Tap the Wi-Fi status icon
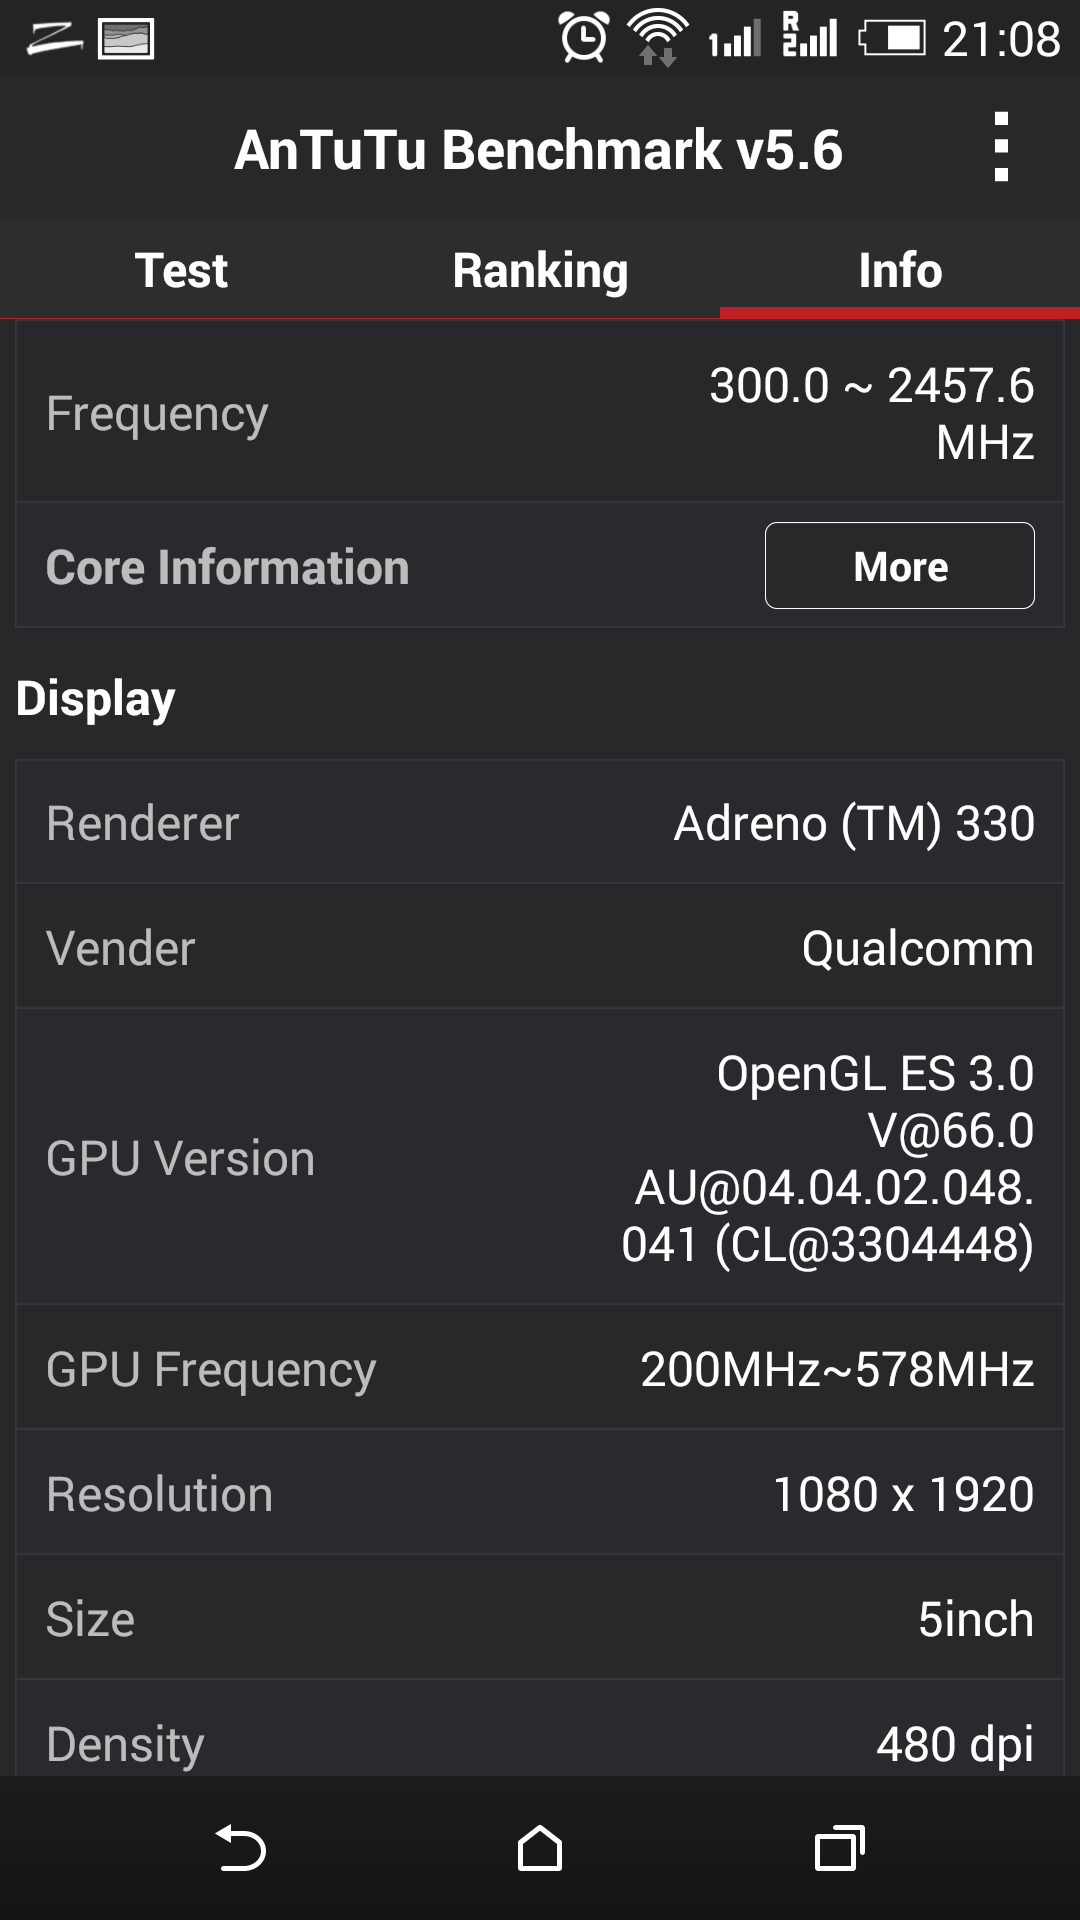The image size is (1080, 1920). pos(657,37)
